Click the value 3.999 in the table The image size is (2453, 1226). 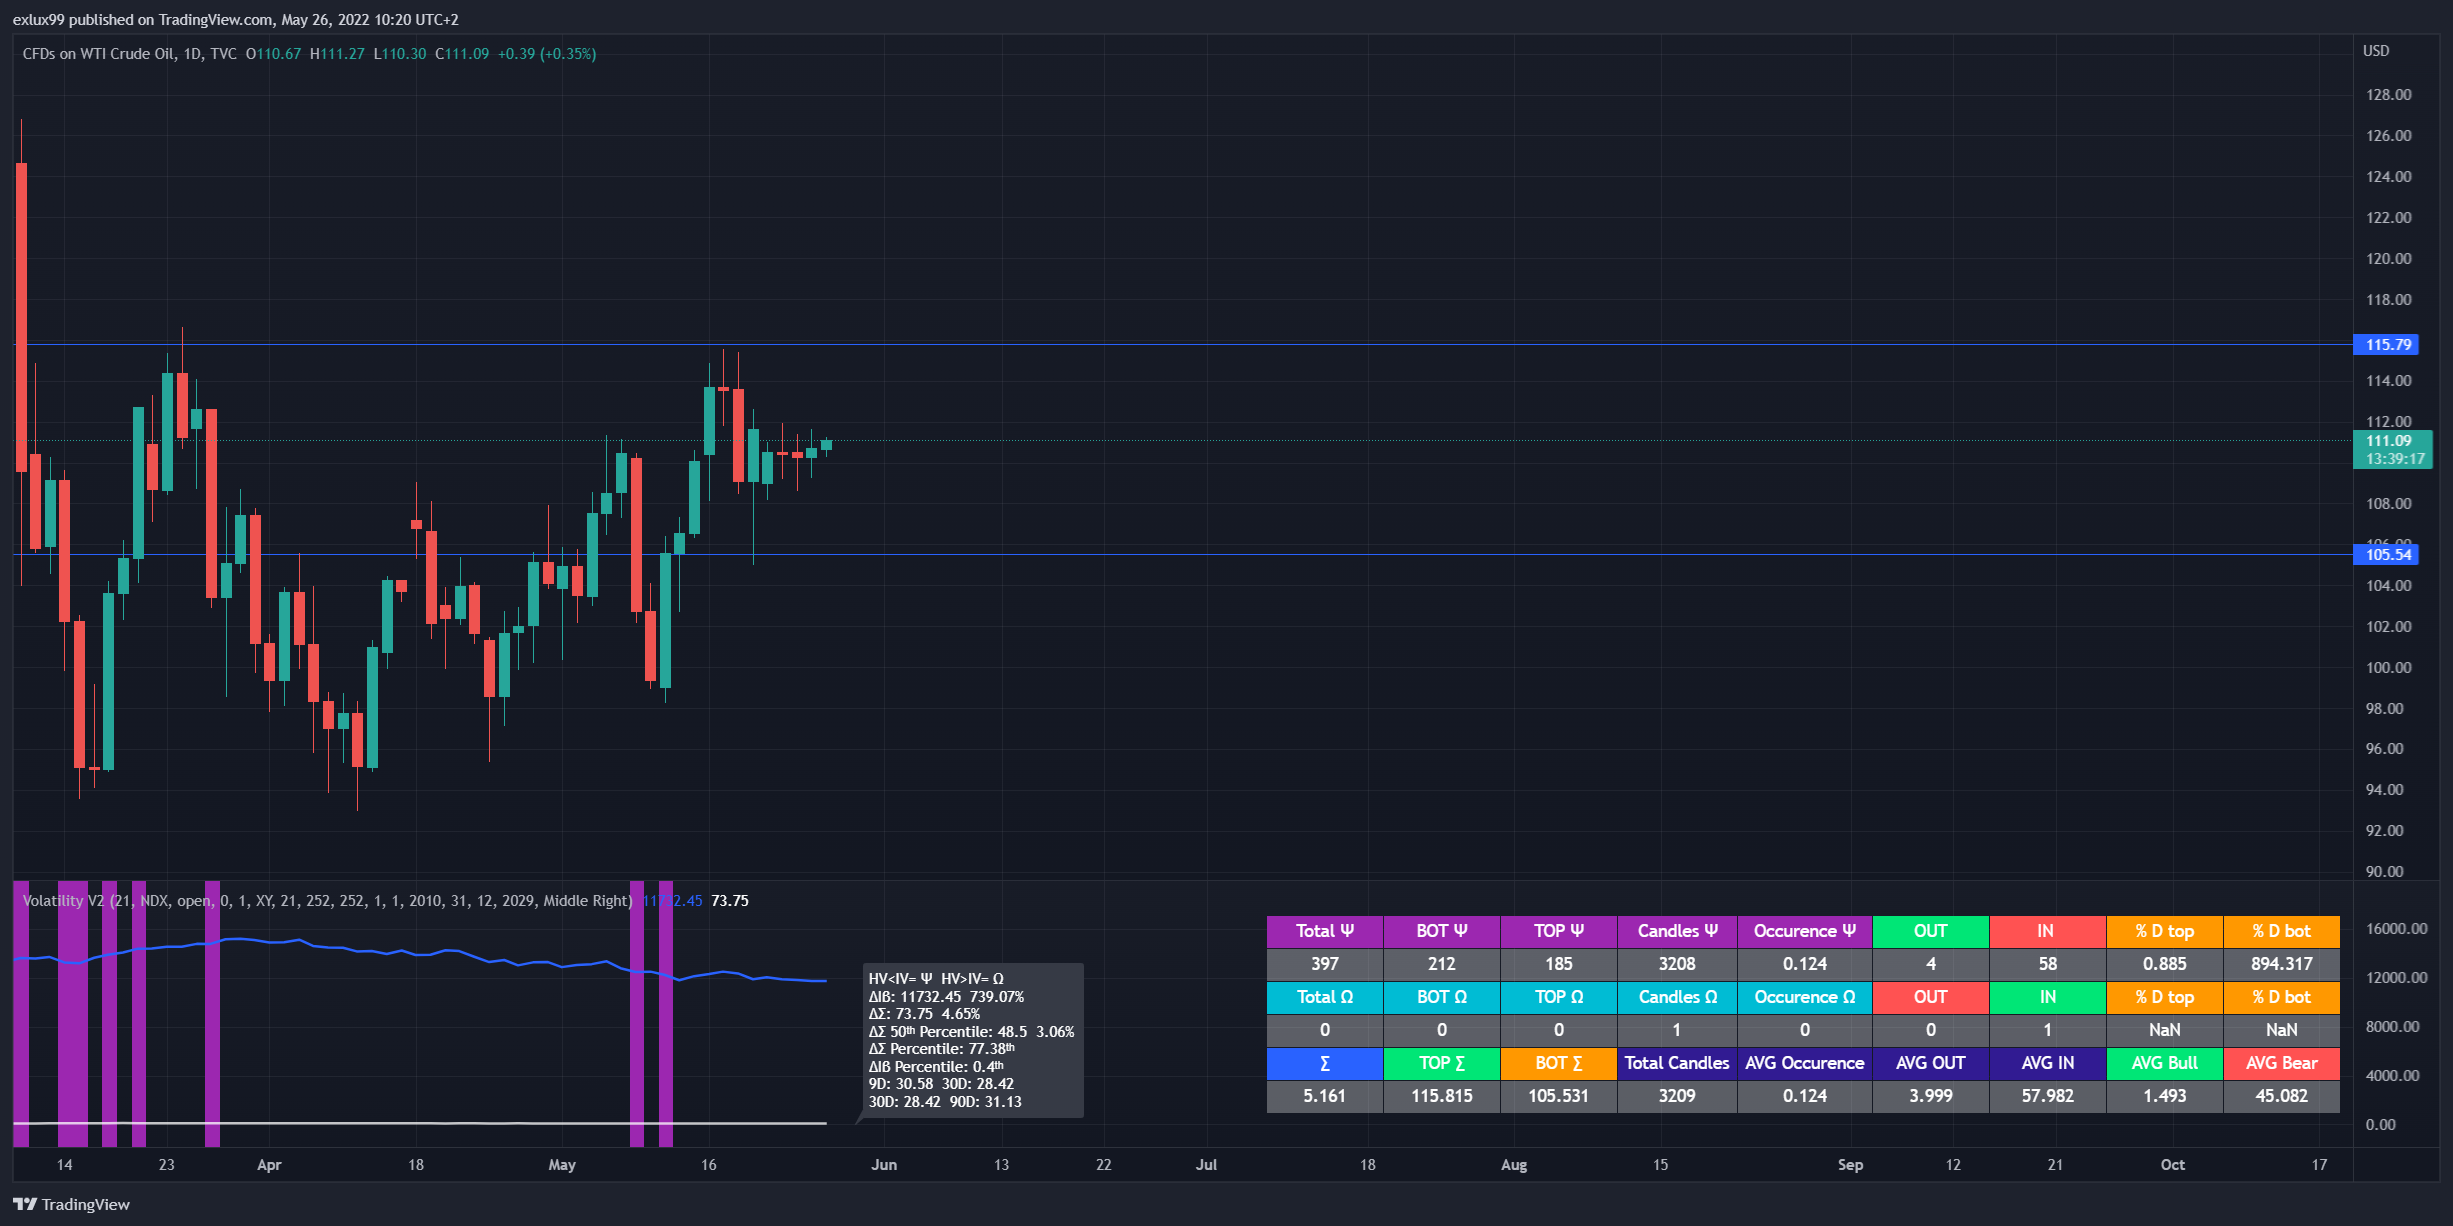coord(1931,1096)
